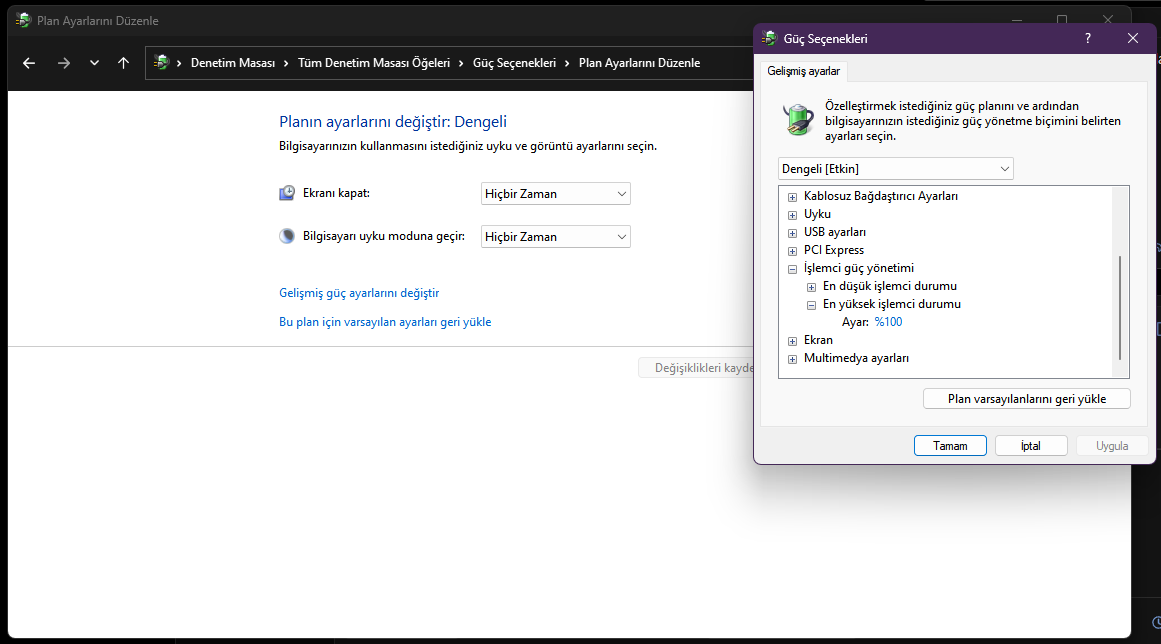This screenshot has height=644, width=1161.
Task: Open the Bilgisayarı uyku moduna geçir dropdown
Action: (x=555, y=237)
